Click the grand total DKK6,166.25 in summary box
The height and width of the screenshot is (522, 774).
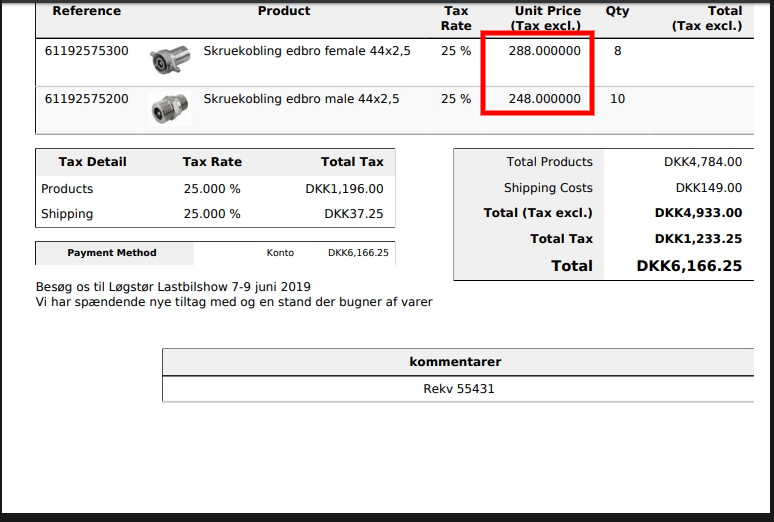[x=689, y=266]
